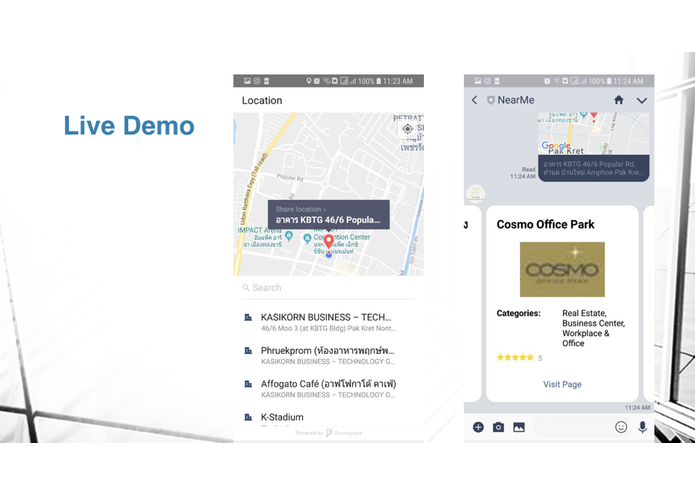Open the photo gallery icon in chat
Image resolution: width=695 pixels, height=494 pixels.
[x=519, y=427]
